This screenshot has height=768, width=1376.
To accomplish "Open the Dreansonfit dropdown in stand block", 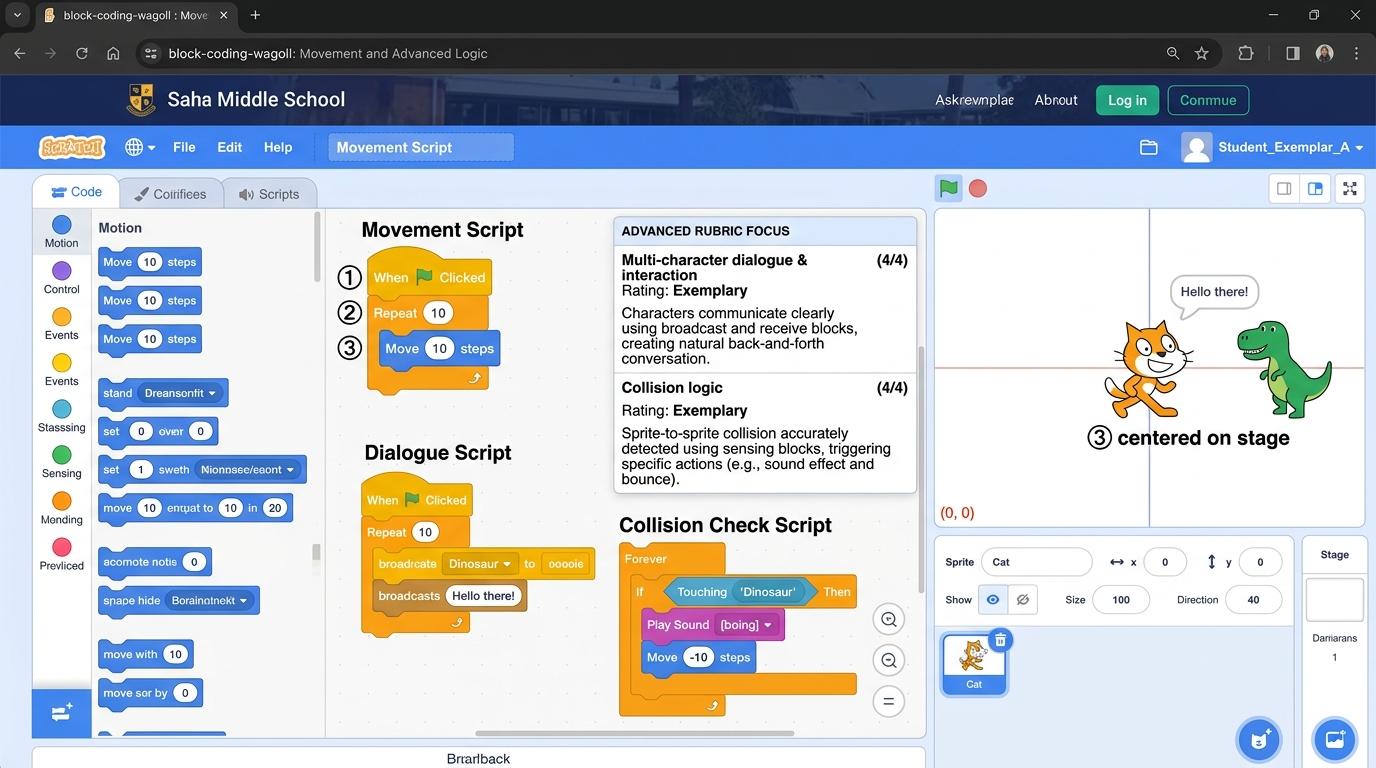I will click(180, 393).
